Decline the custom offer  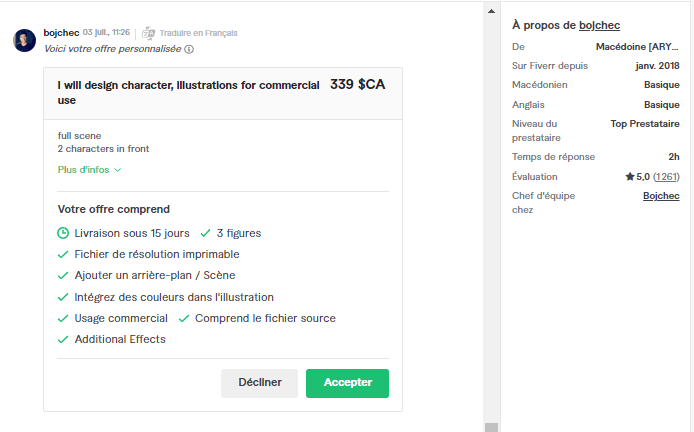259,383
